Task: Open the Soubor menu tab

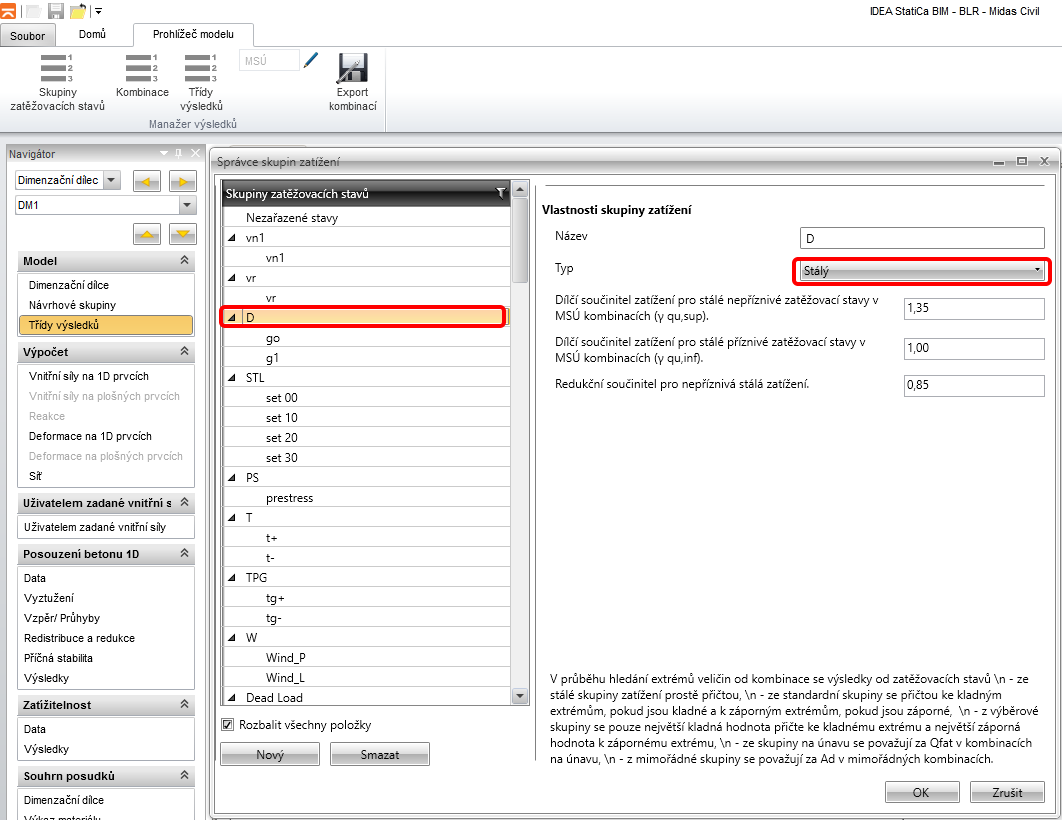Action: pos(28,36)
